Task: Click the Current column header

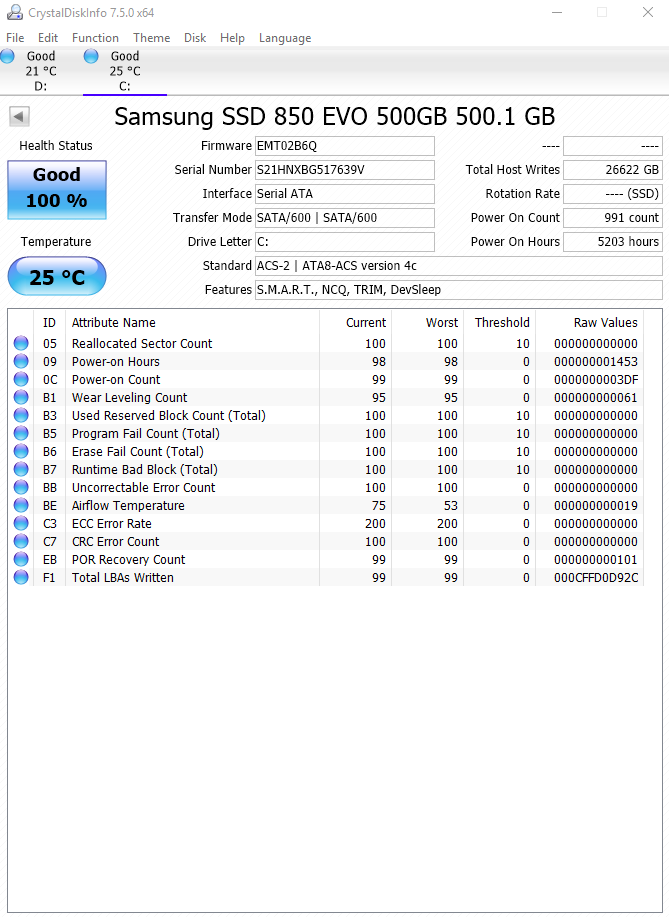Action: [x=356, y=323]
